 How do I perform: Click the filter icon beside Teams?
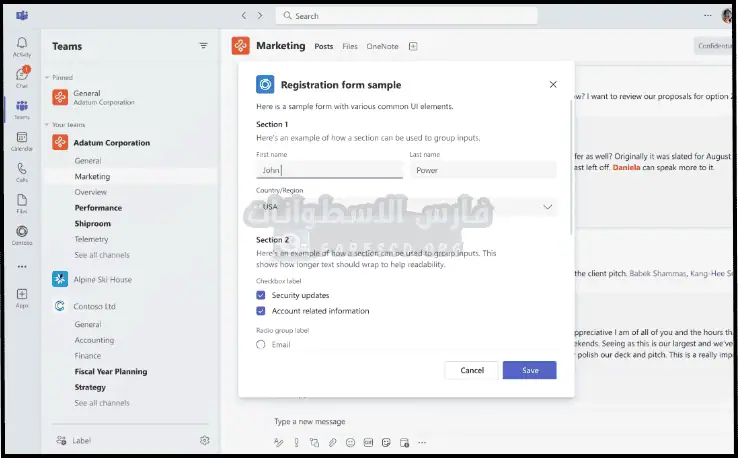204,46
